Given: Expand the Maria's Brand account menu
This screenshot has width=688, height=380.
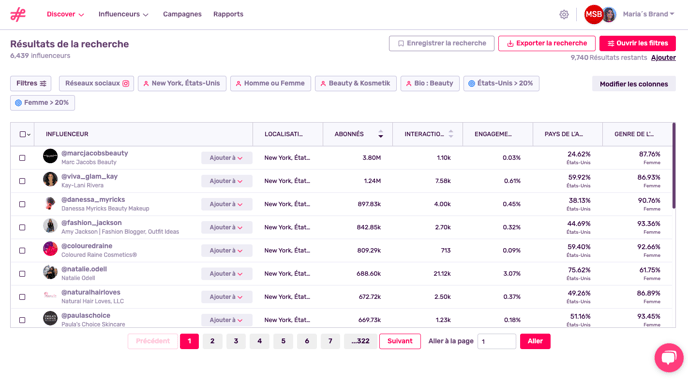Looking at the screenshot, I should 648,14.
